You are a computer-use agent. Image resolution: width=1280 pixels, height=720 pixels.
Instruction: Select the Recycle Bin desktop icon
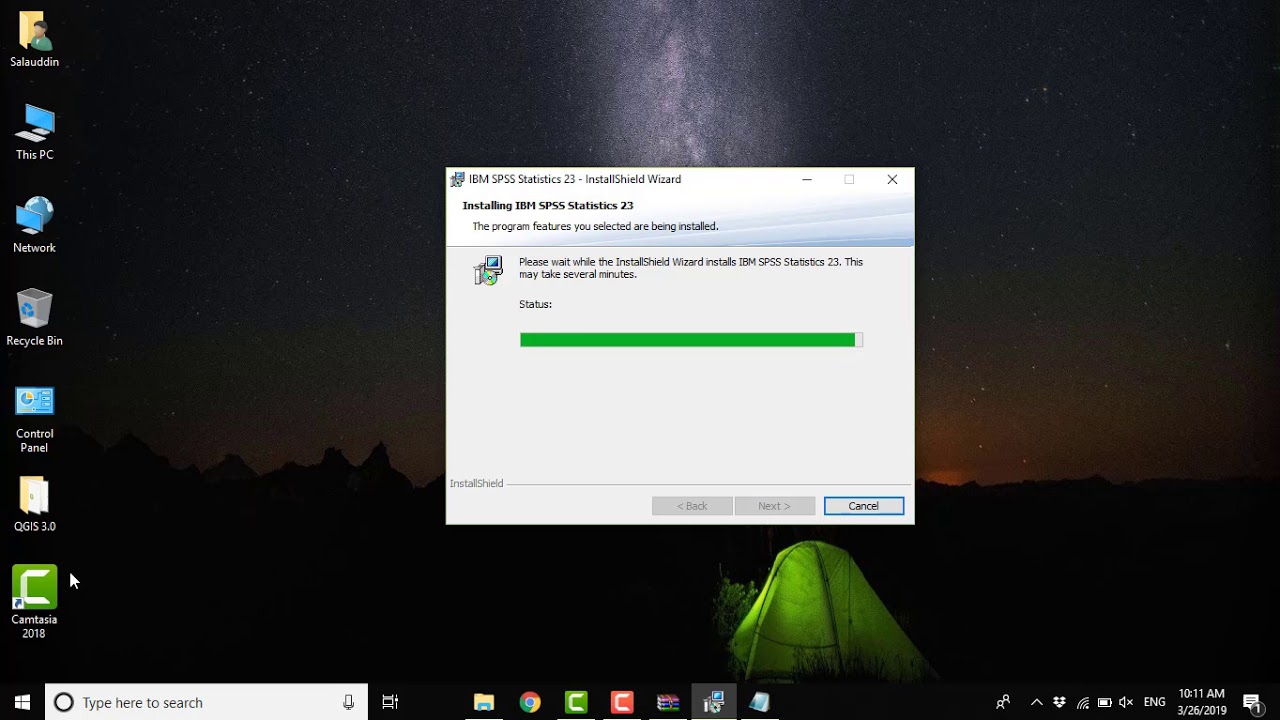tap(34, 319)
